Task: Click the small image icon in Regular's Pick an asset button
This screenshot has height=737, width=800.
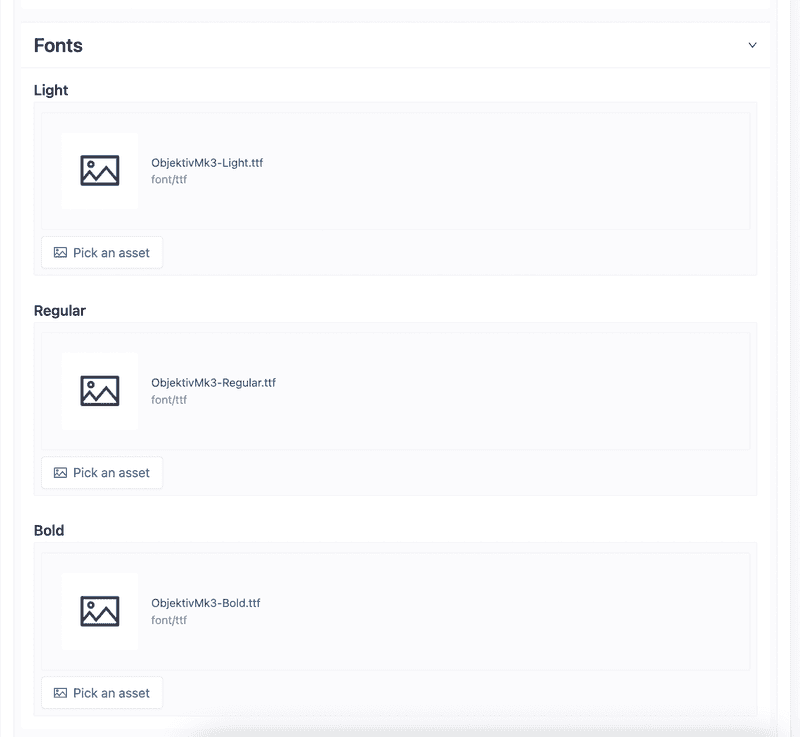Action: point(61,473)
